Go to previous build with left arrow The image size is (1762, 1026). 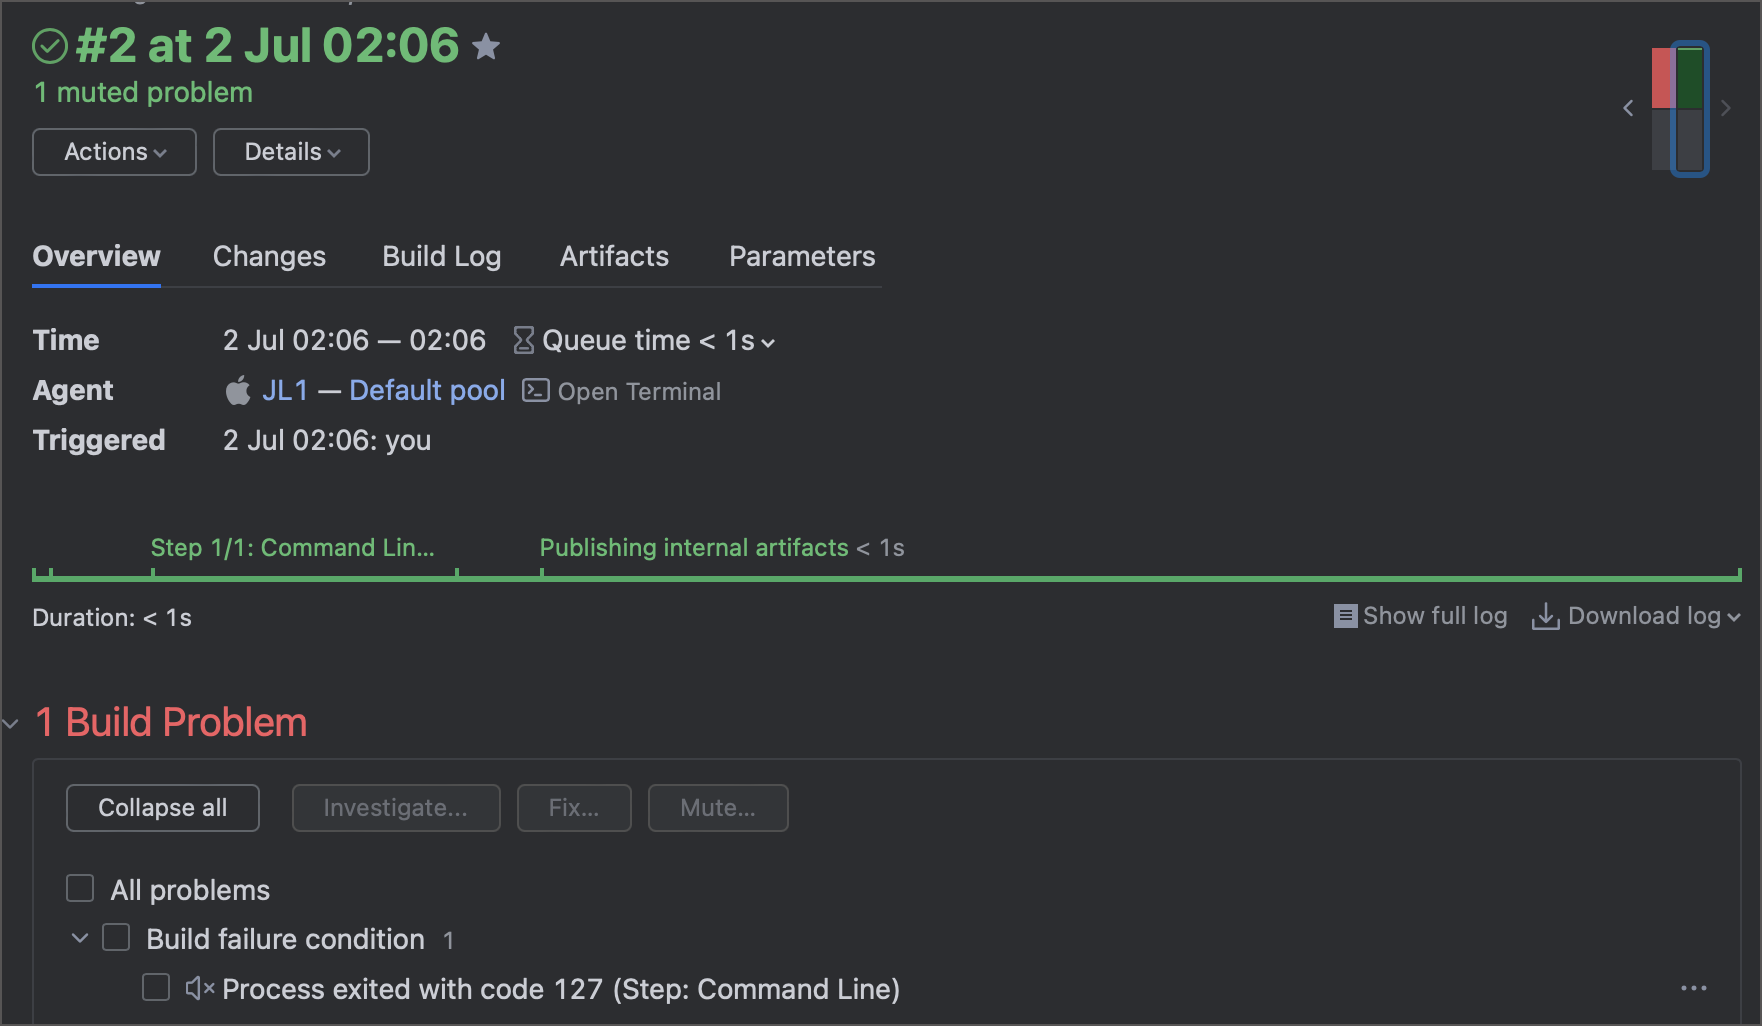point(1628,108)
